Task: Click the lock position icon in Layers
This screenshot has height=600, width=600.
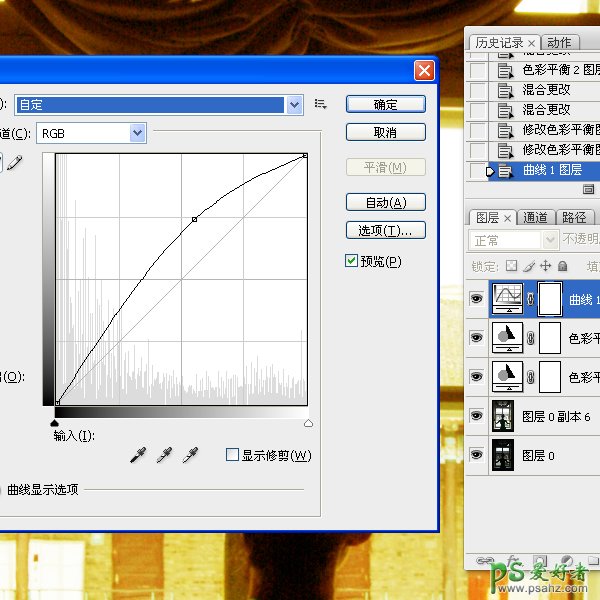Action: click(x=545, y=267)
